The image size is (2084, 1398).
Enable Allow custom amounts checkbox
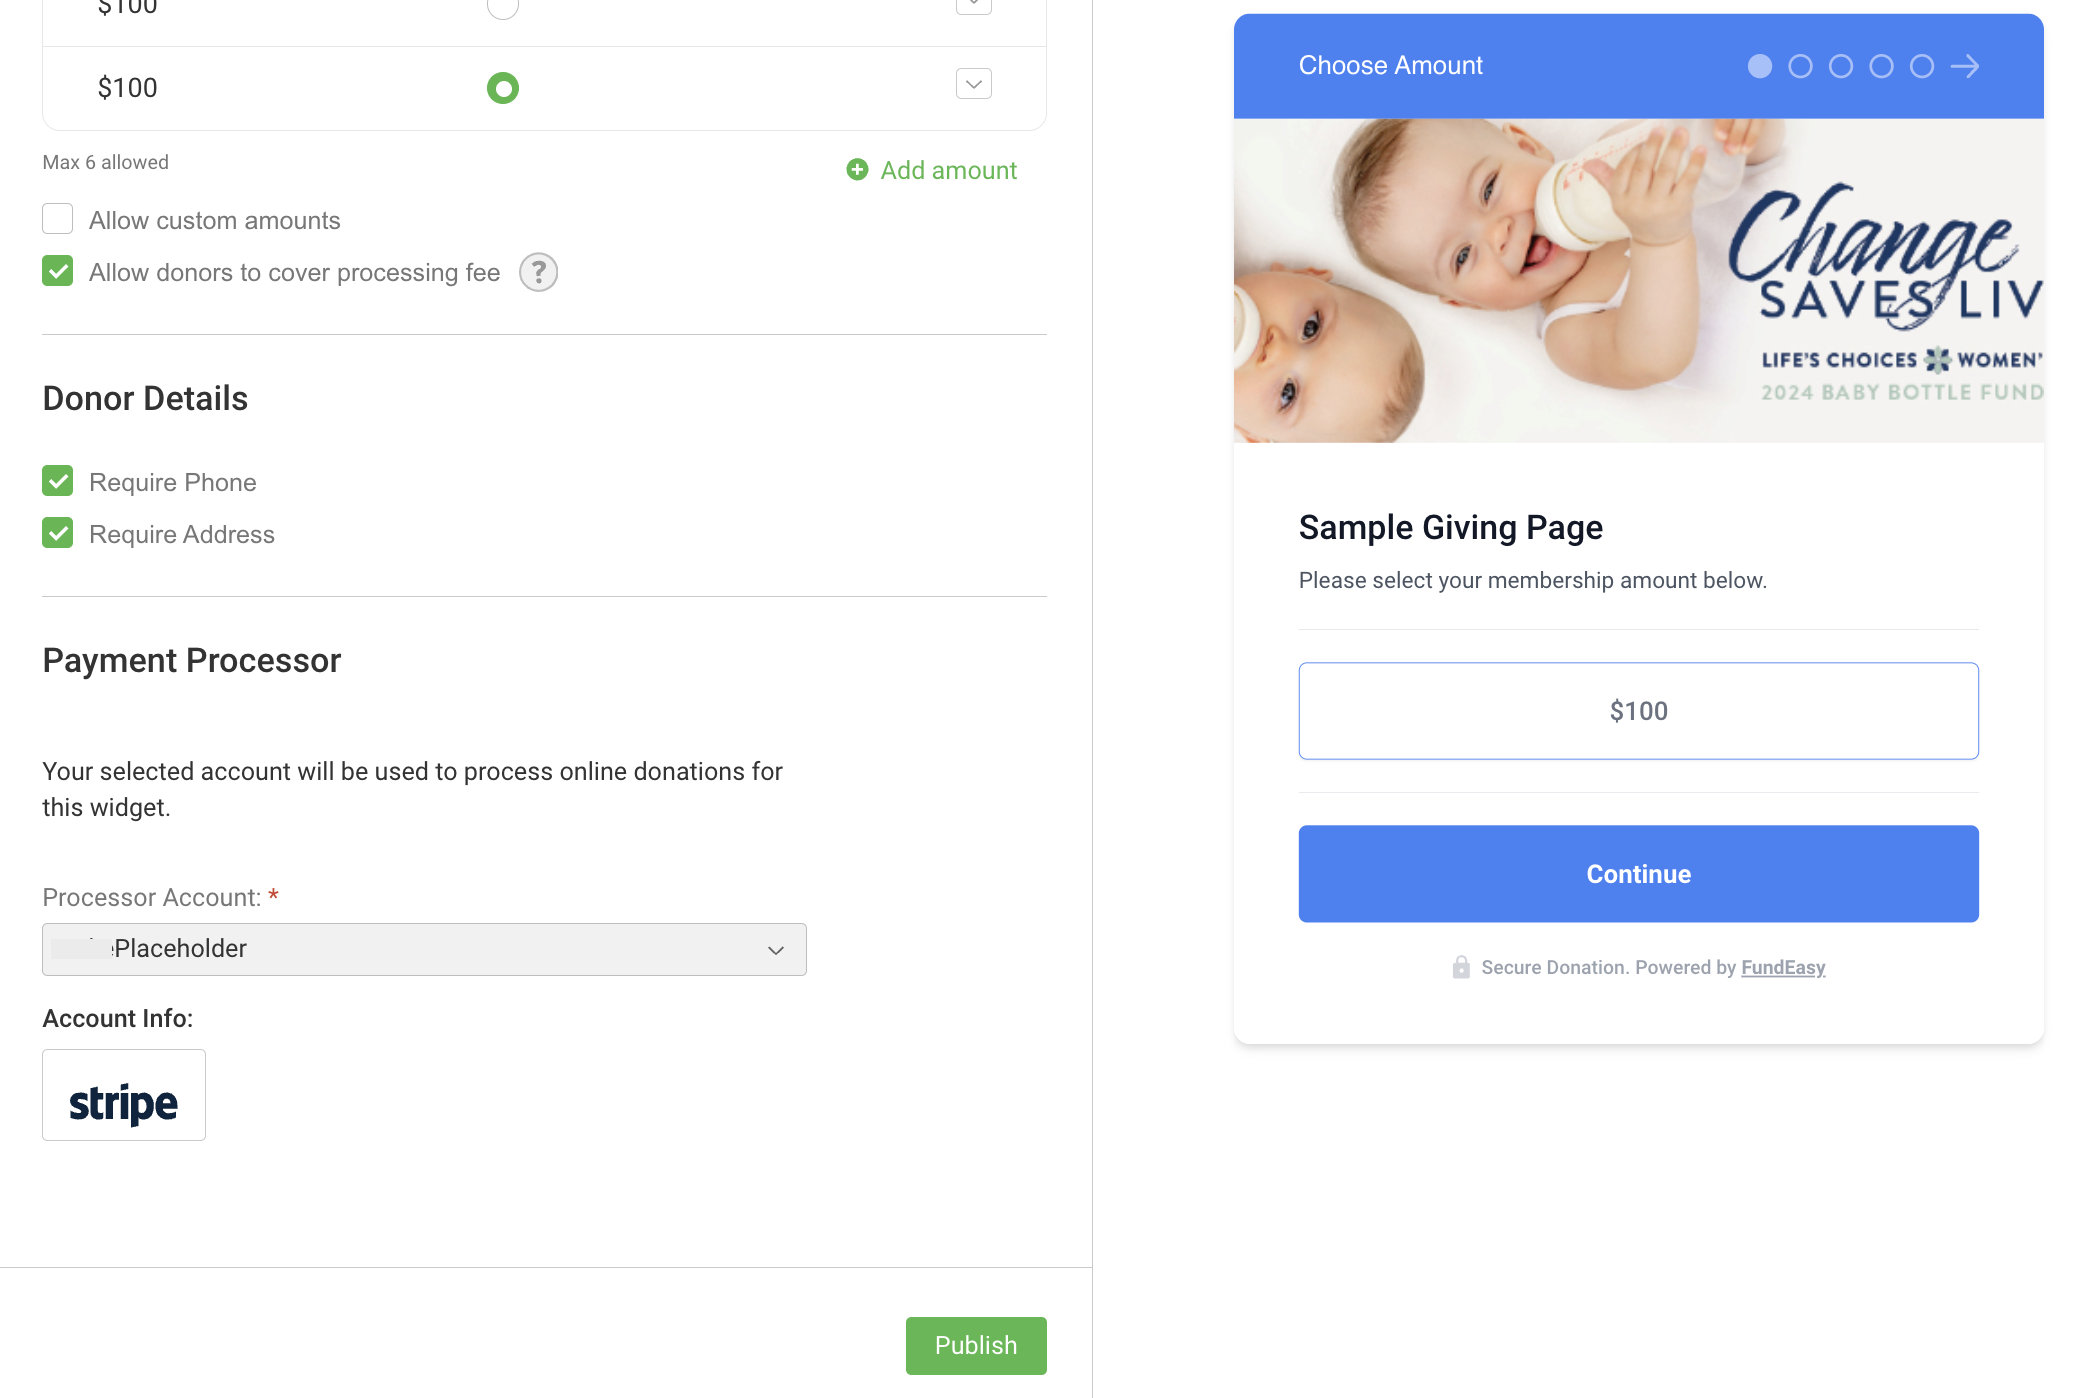click(58, 219)
